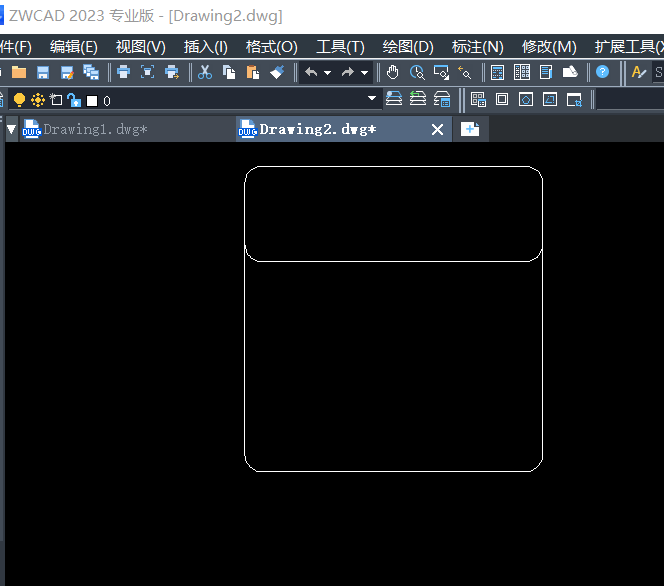Click the Save As icon with pencil
664x586 pixels.
pyautogui.click(x=67, y=72)
